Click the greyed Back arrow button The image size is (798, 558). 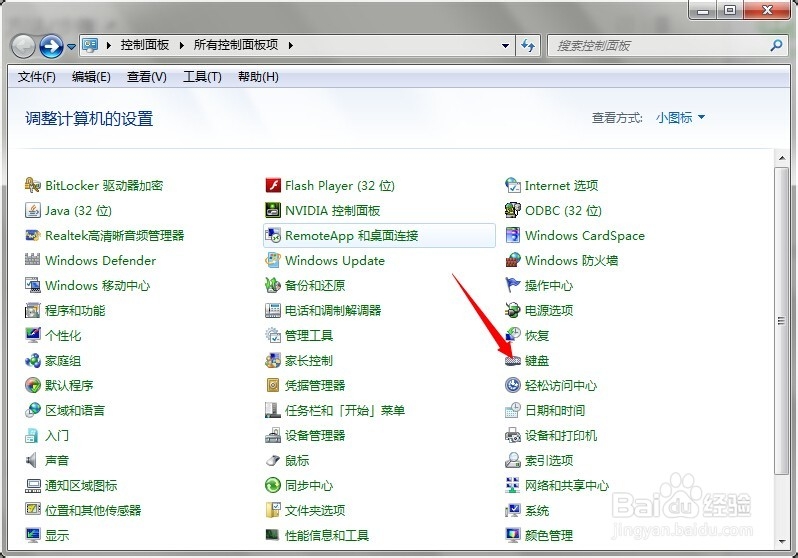pos(23,46)
